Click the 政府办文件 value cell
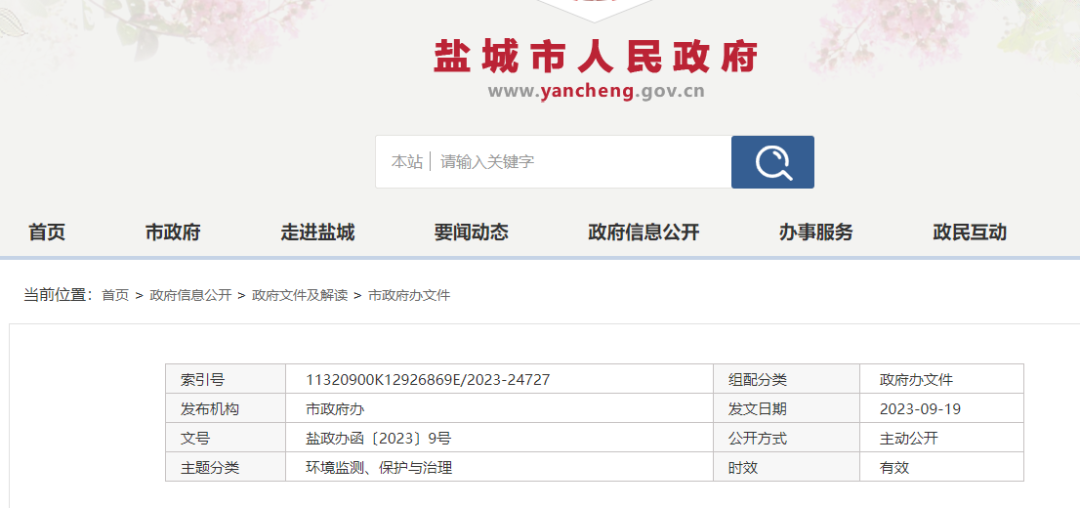1080x508 pixels. 942,379
